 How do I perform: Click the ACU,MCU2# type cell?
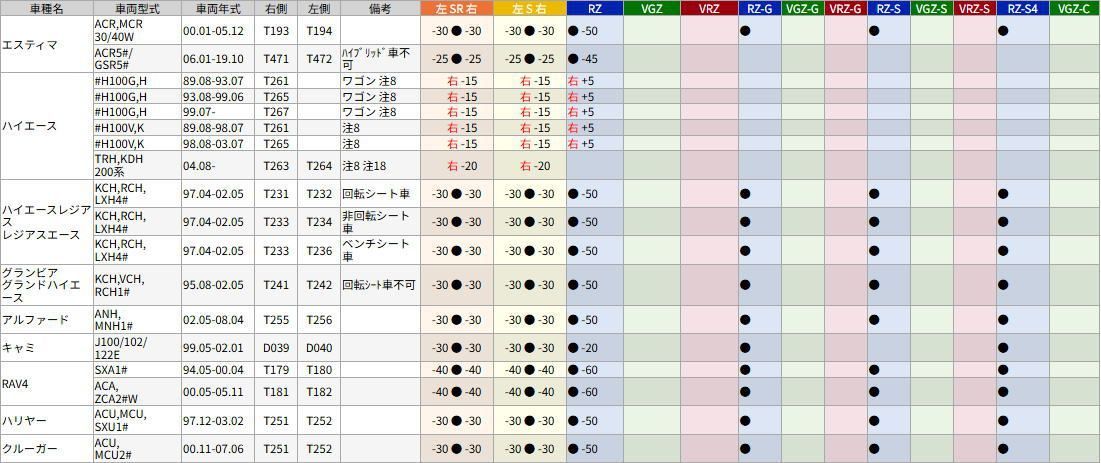[x=137, y=449]
